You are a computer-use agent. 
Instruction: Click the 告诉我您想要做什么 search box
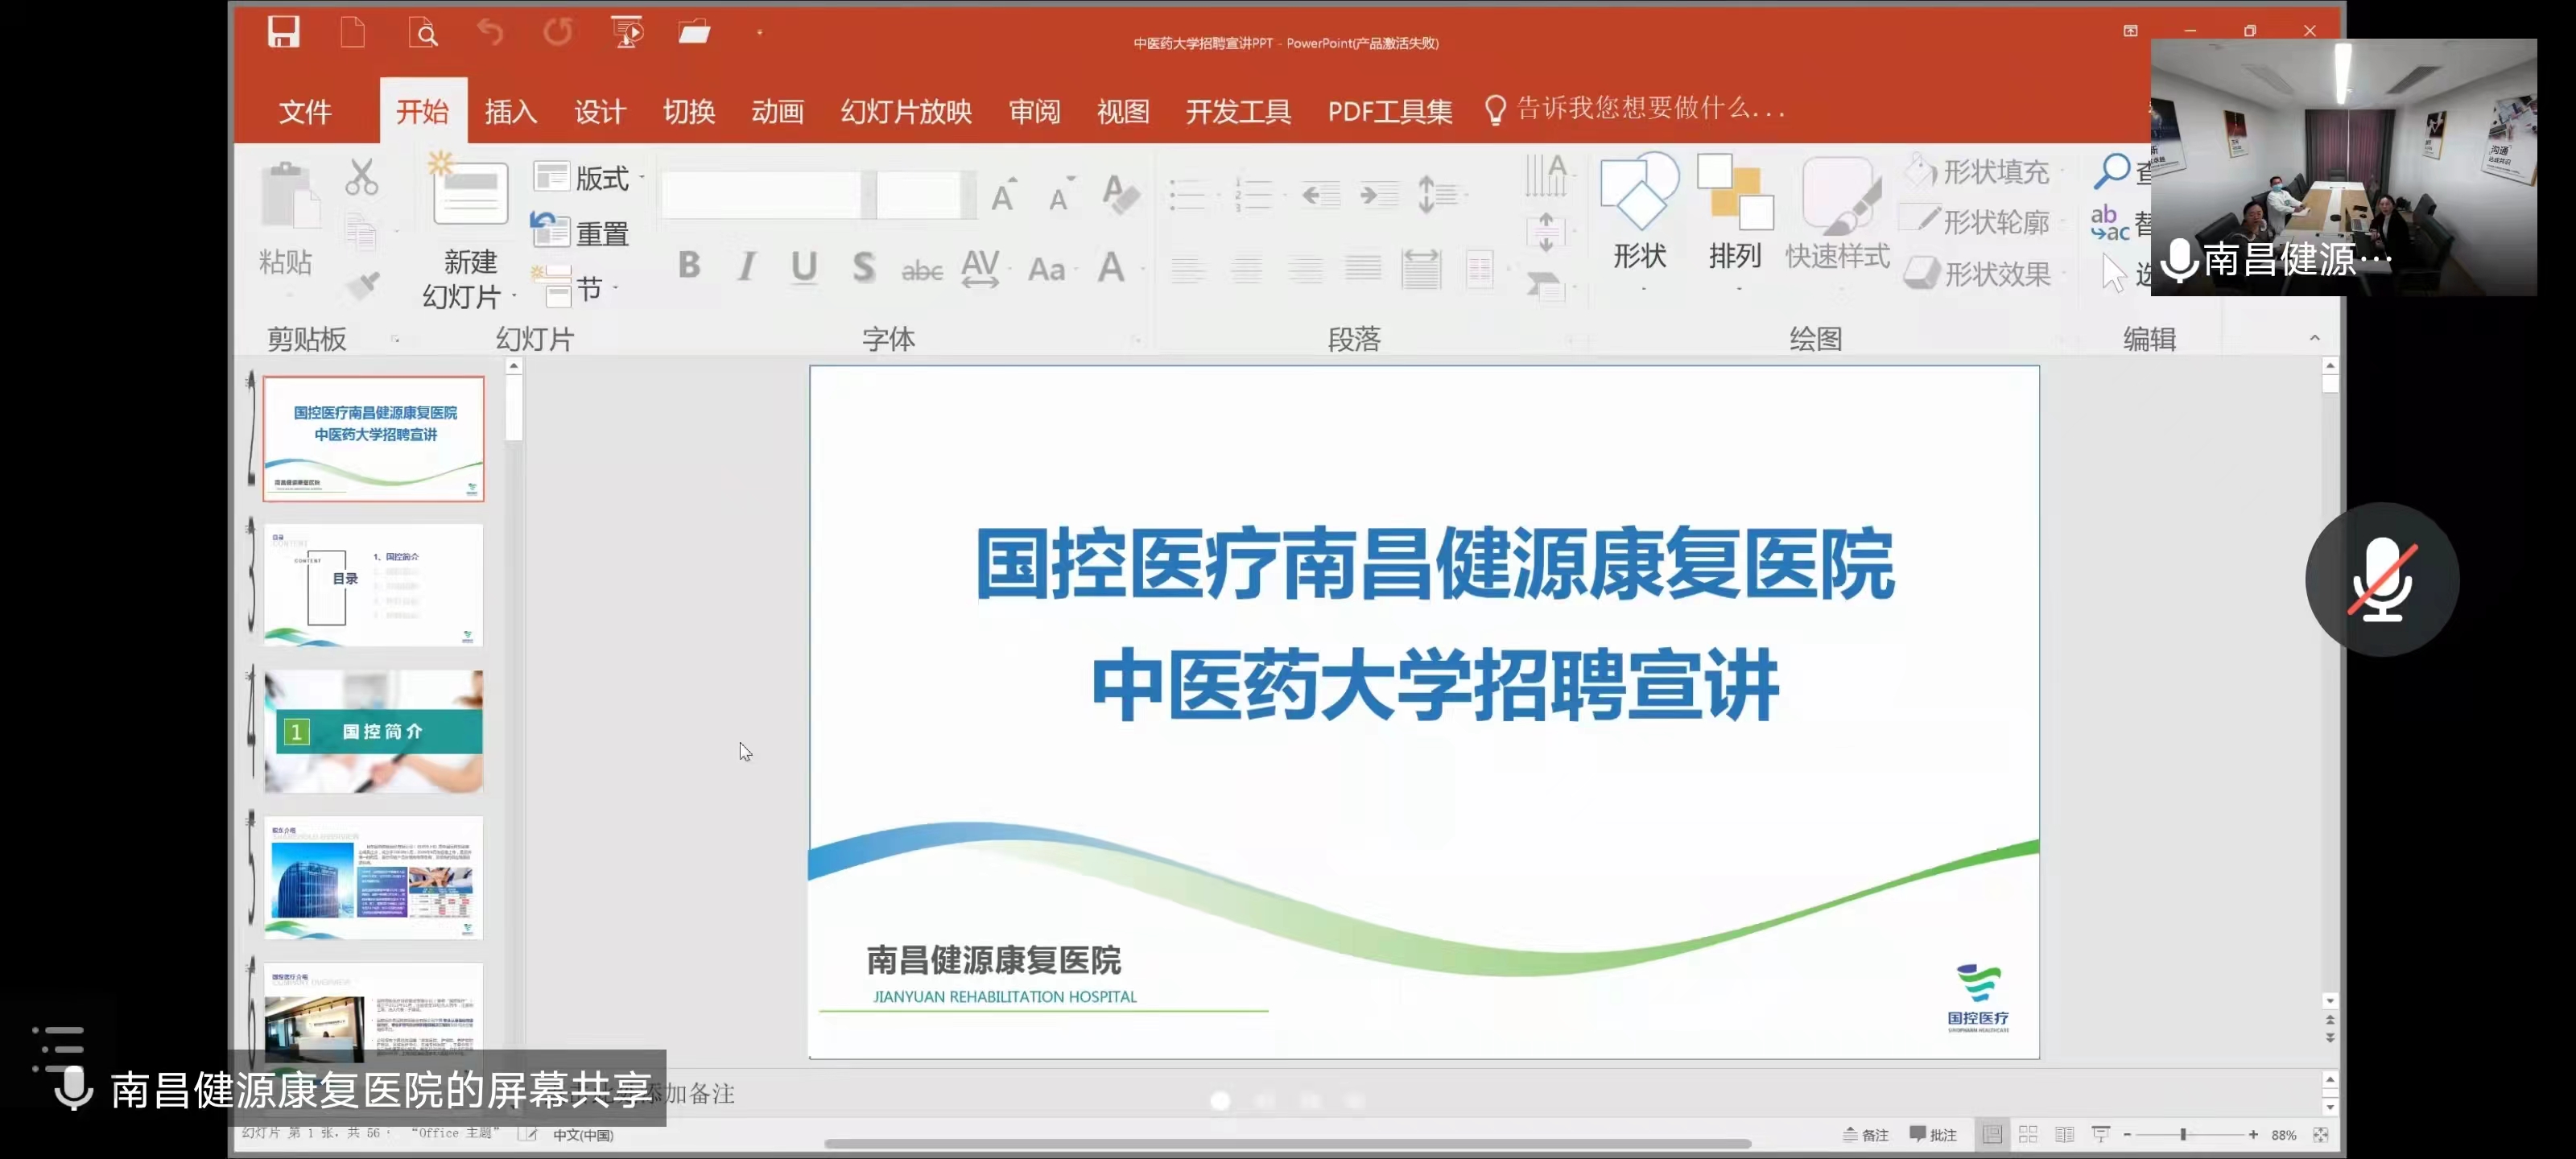(1636, 109)
